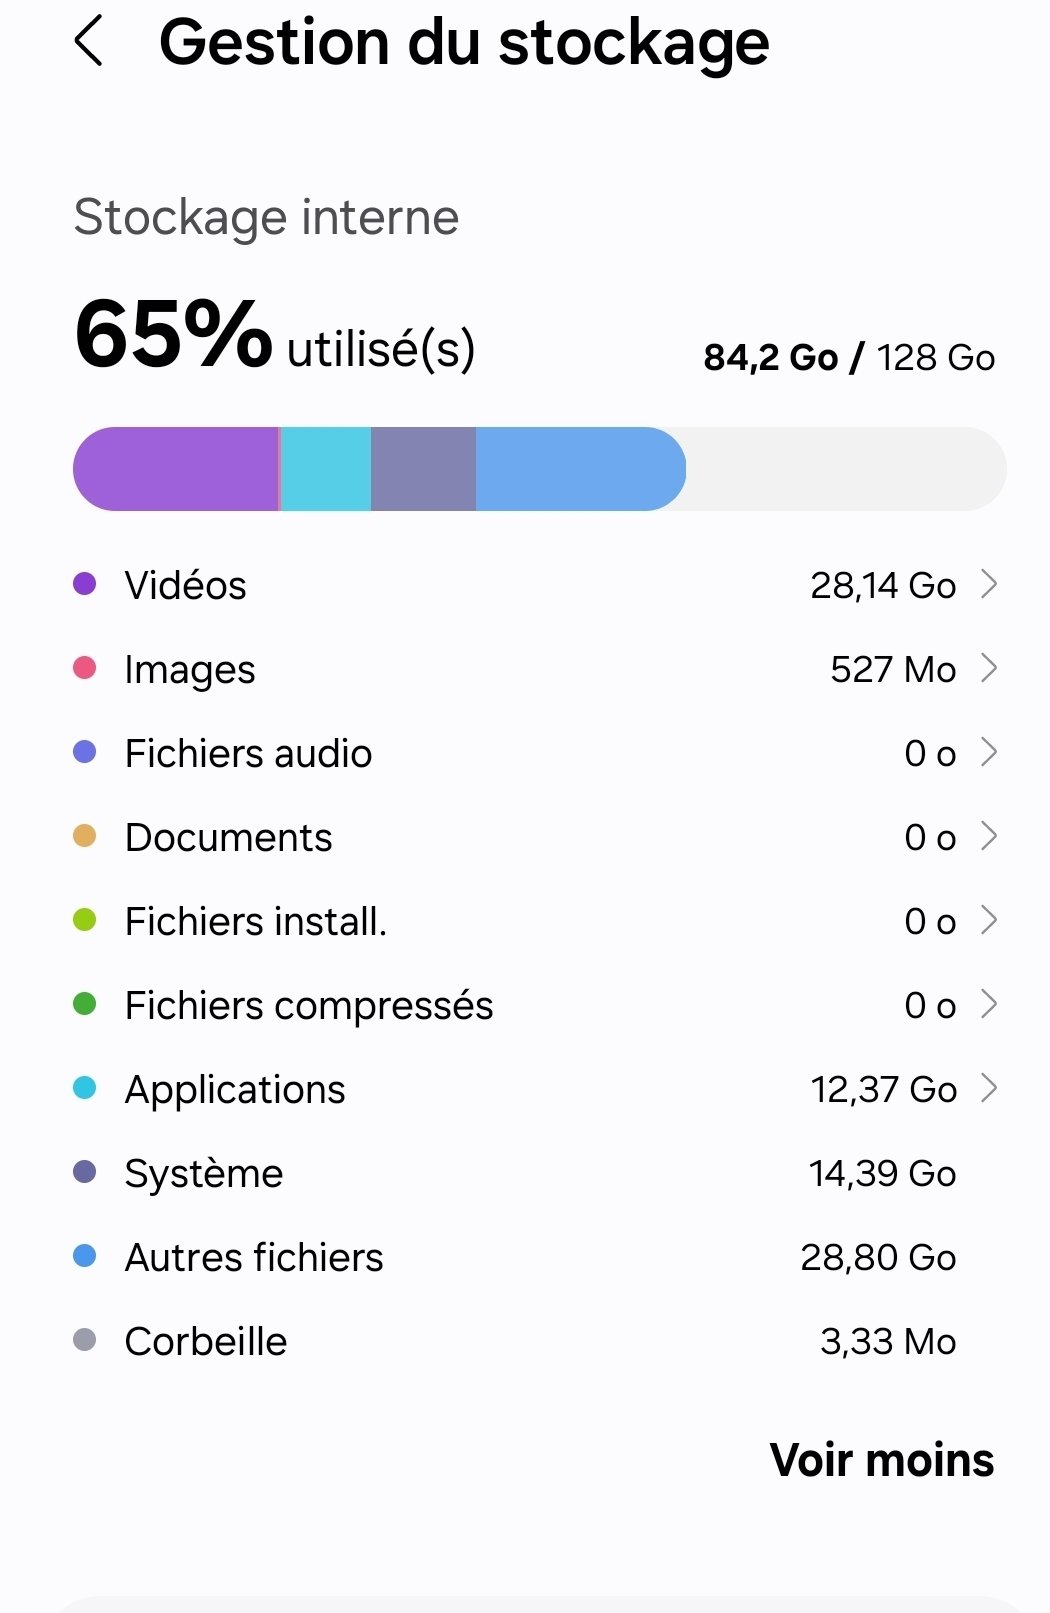The width and height of the screenshot is (1050, 1613).
Task: Click the purple Vidéos color dot
Action: click(x=85, y=584)
